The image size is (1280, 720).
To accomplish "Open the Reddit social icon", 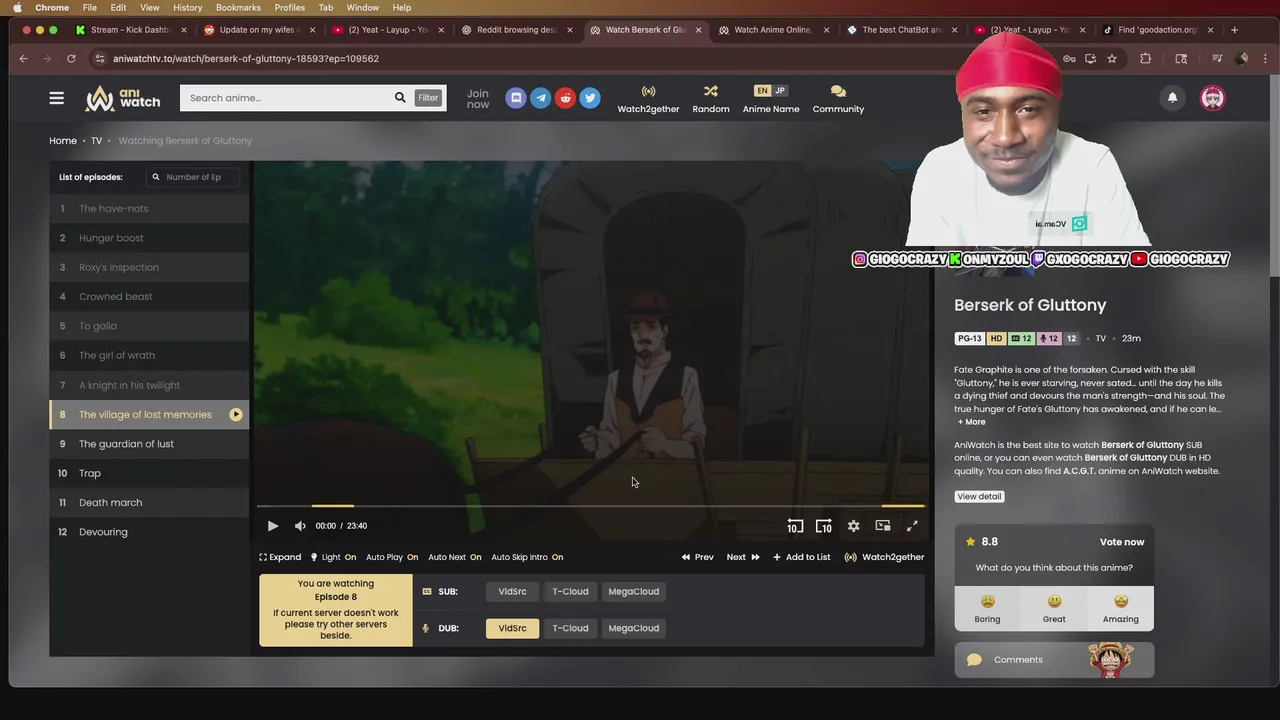I will 566,98.
